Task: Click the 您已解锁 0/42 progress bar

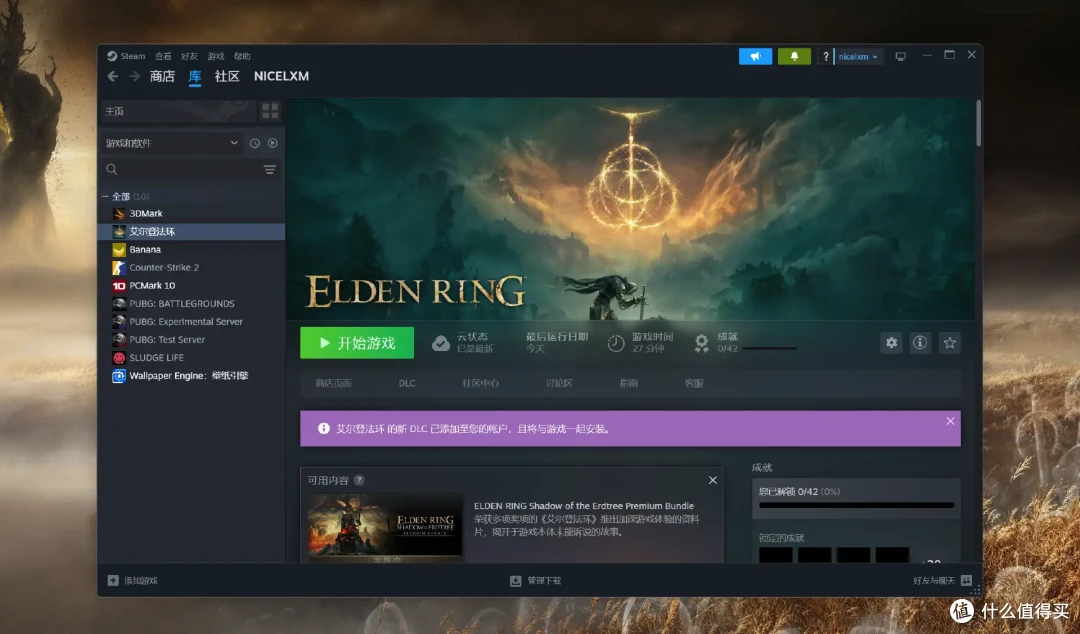Action: pyautogui.click(x=856, y=505)
